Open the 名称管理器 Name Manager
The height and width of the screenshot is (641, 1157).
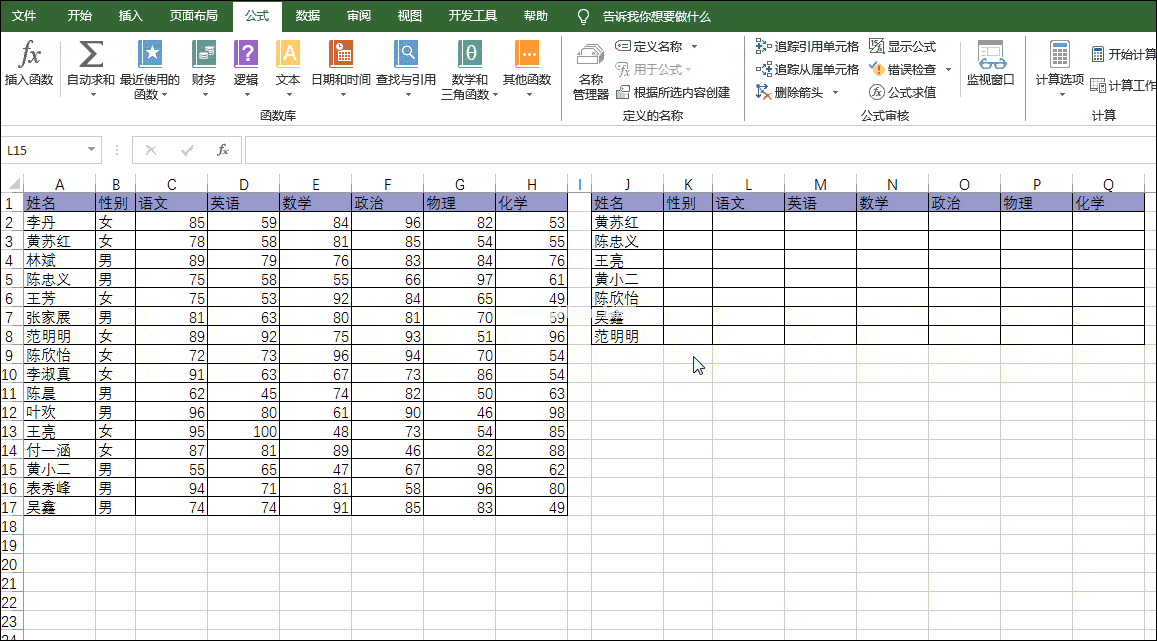tap(590, 62)
